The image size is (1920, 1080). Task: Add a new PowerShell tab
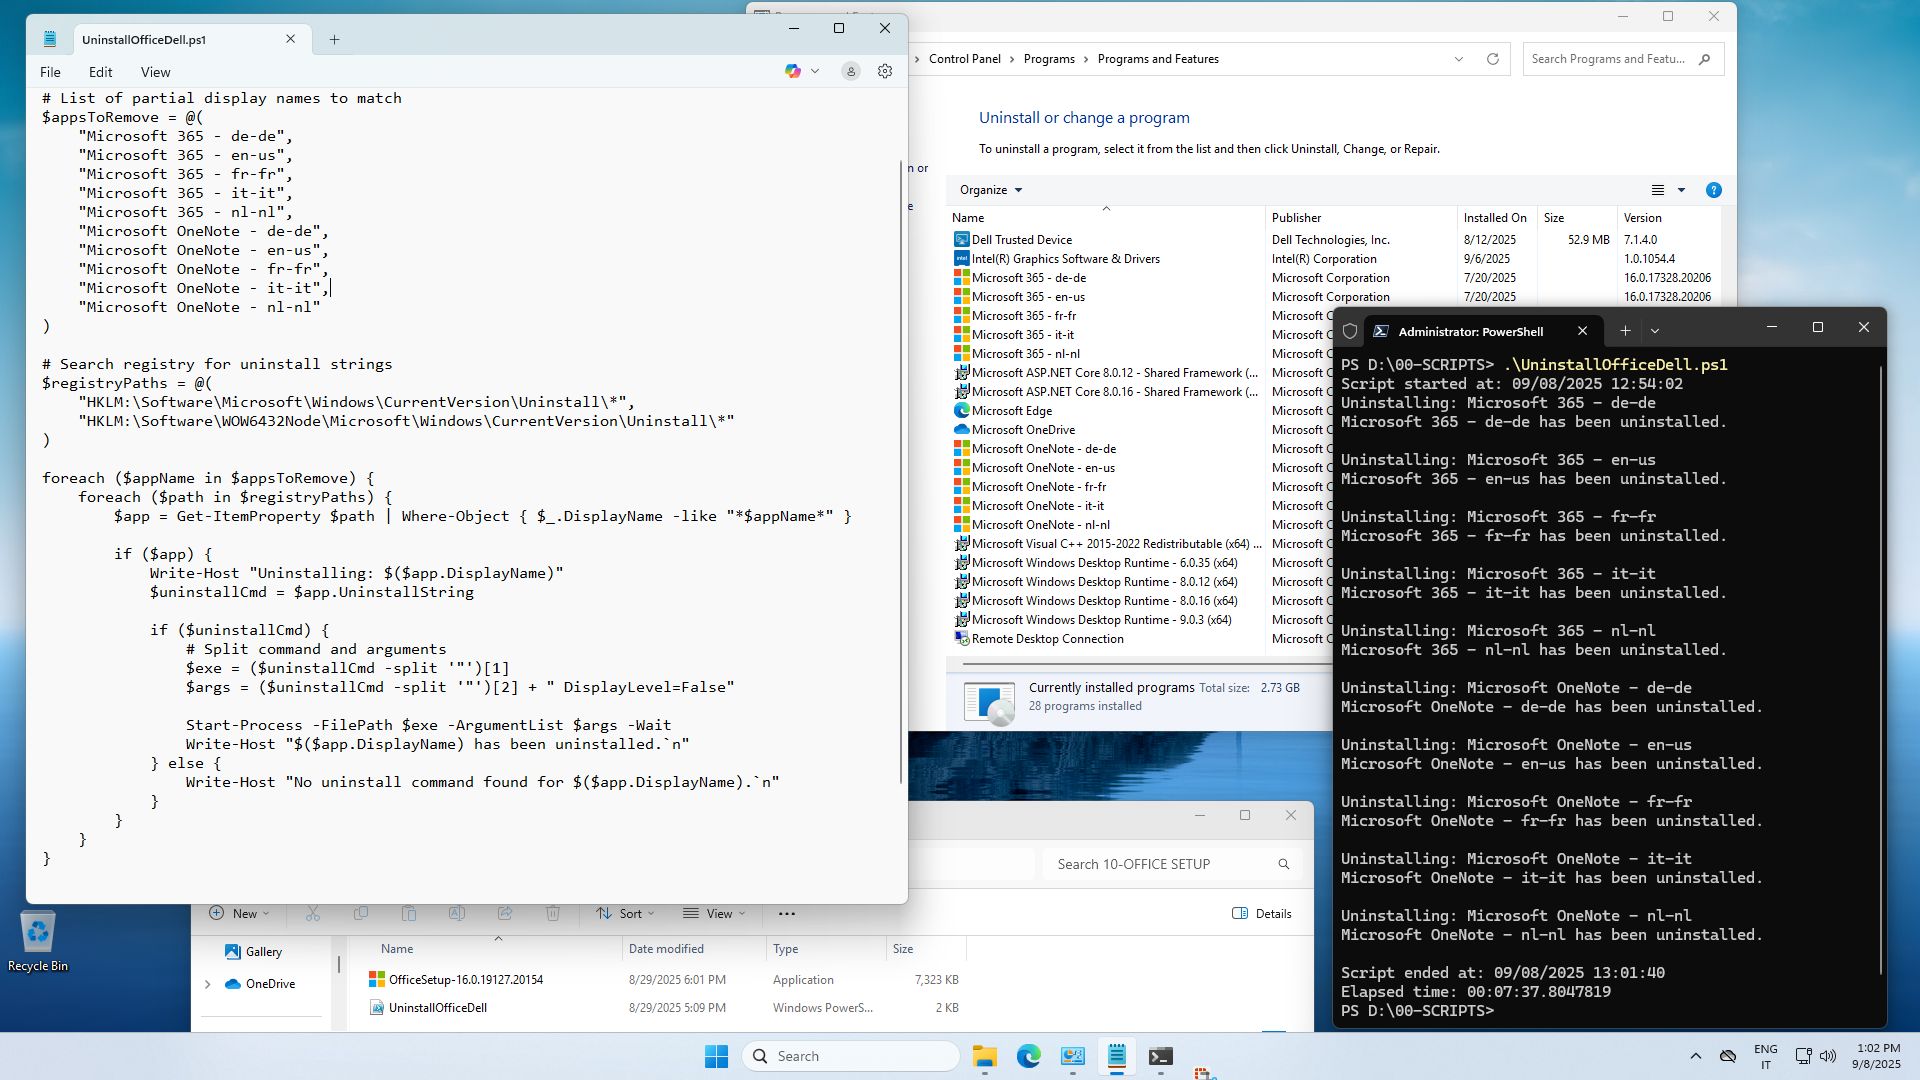pos(1625,330)
